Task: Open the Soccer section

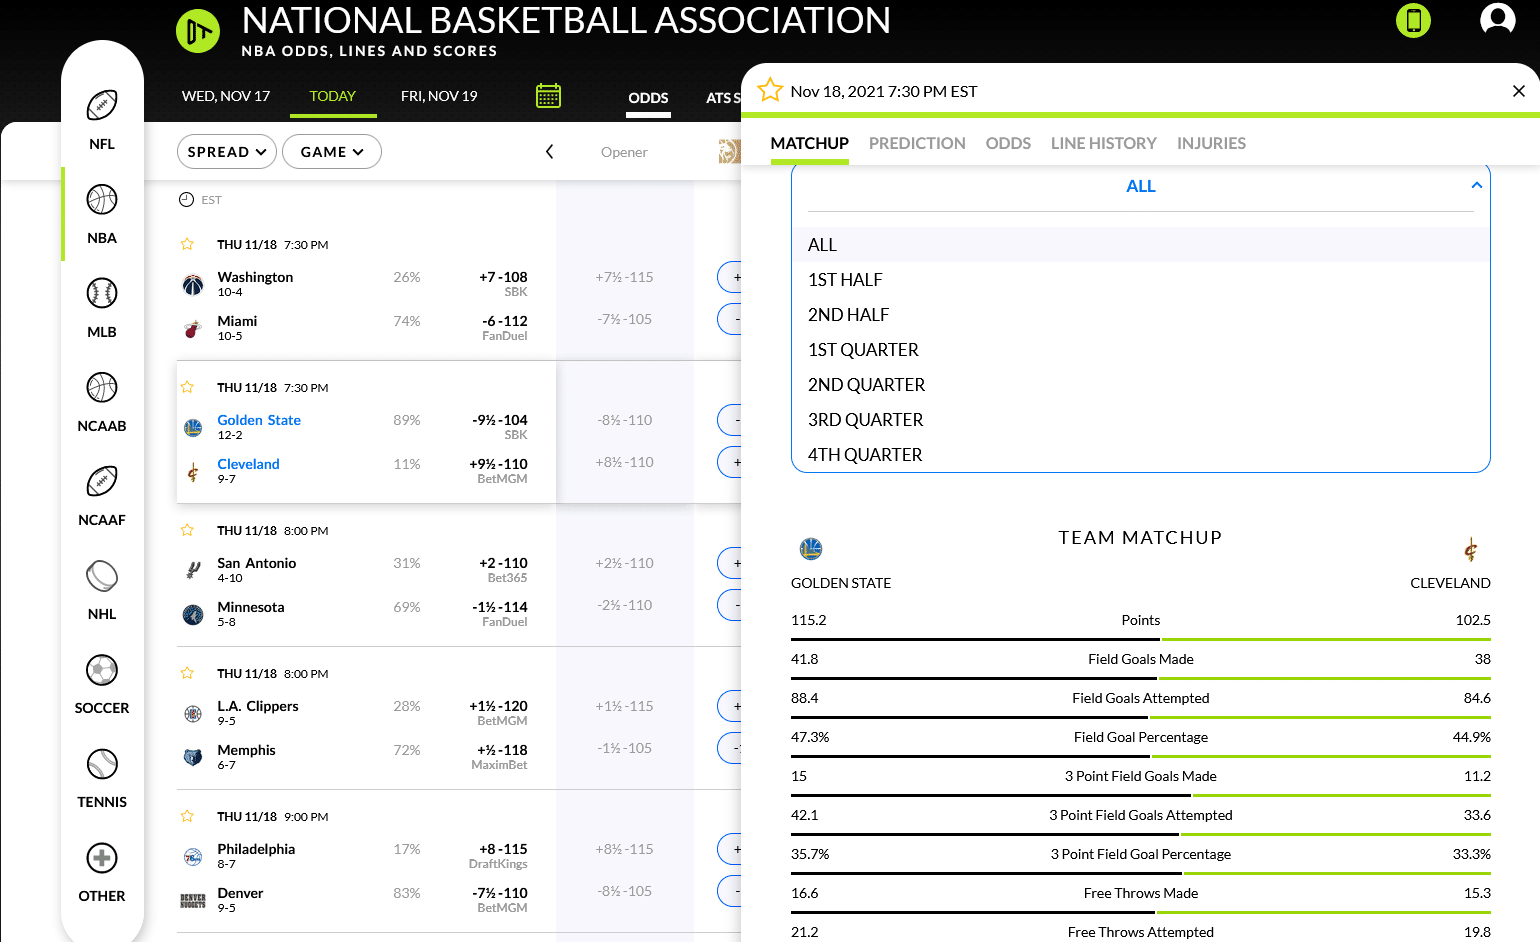Action: tap(101, 670)
